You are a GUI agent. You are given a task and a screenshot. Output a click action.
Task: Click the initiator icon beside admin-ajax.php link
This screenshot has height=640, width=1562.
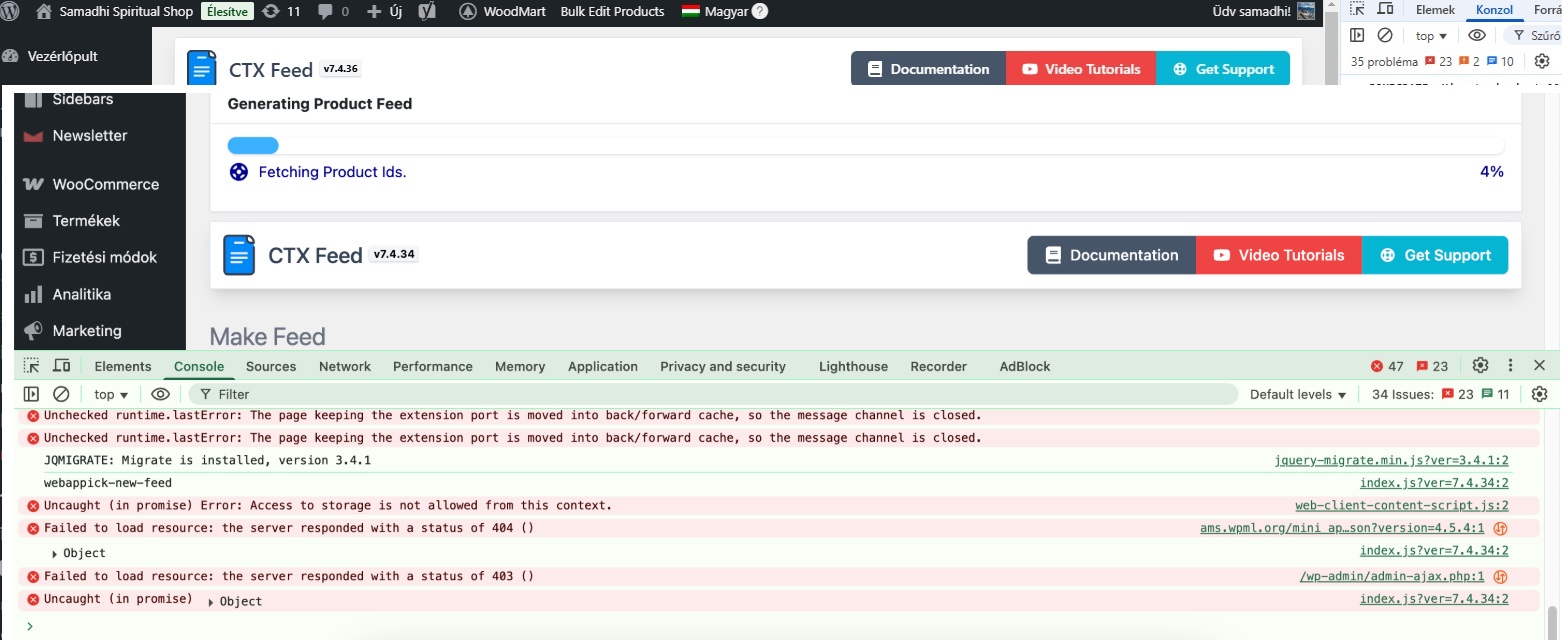1500,576
